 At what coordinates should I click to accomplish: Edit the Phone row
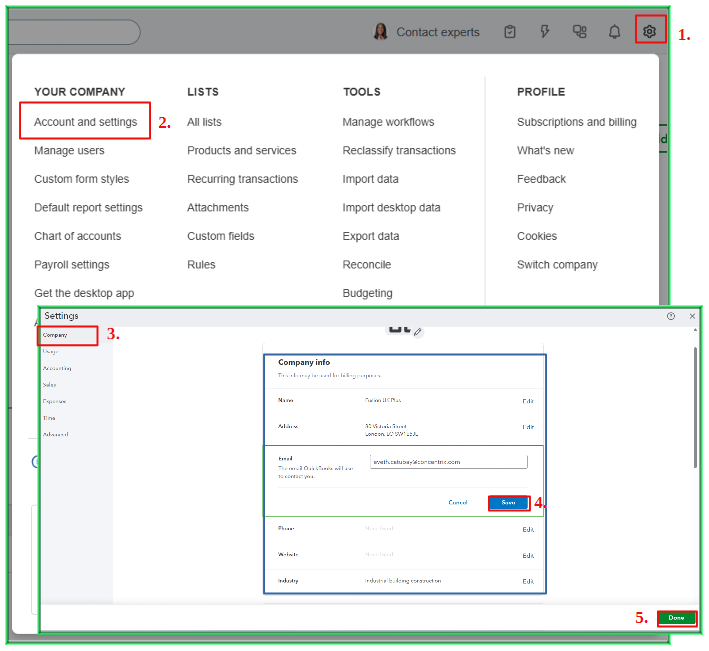pyautogui.click(x=528, y=529)
